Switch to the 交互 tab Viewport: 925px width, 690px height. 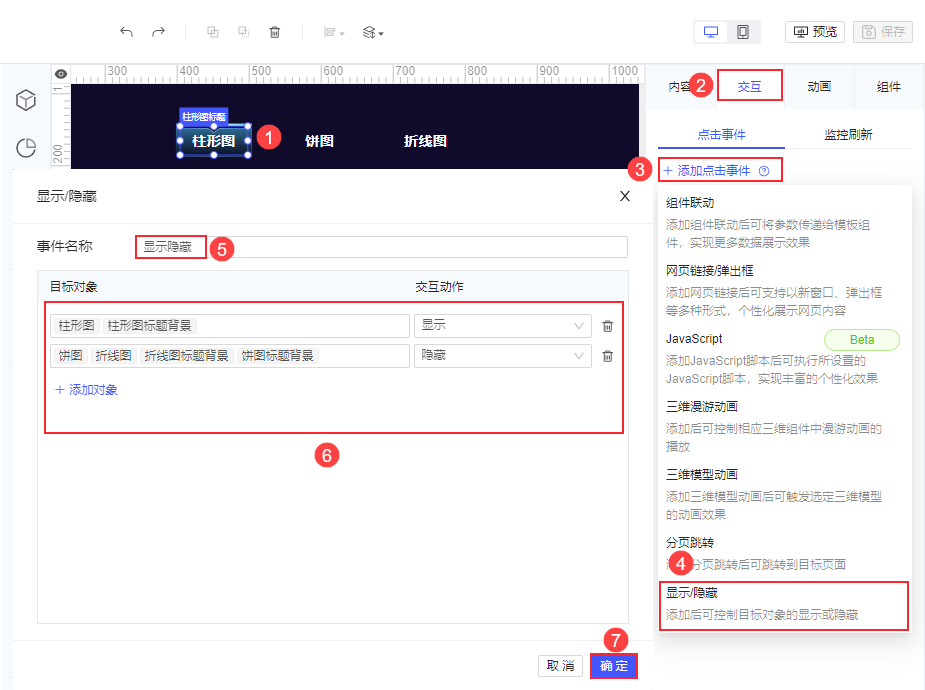pyautogui.click(x=749, y=87)
